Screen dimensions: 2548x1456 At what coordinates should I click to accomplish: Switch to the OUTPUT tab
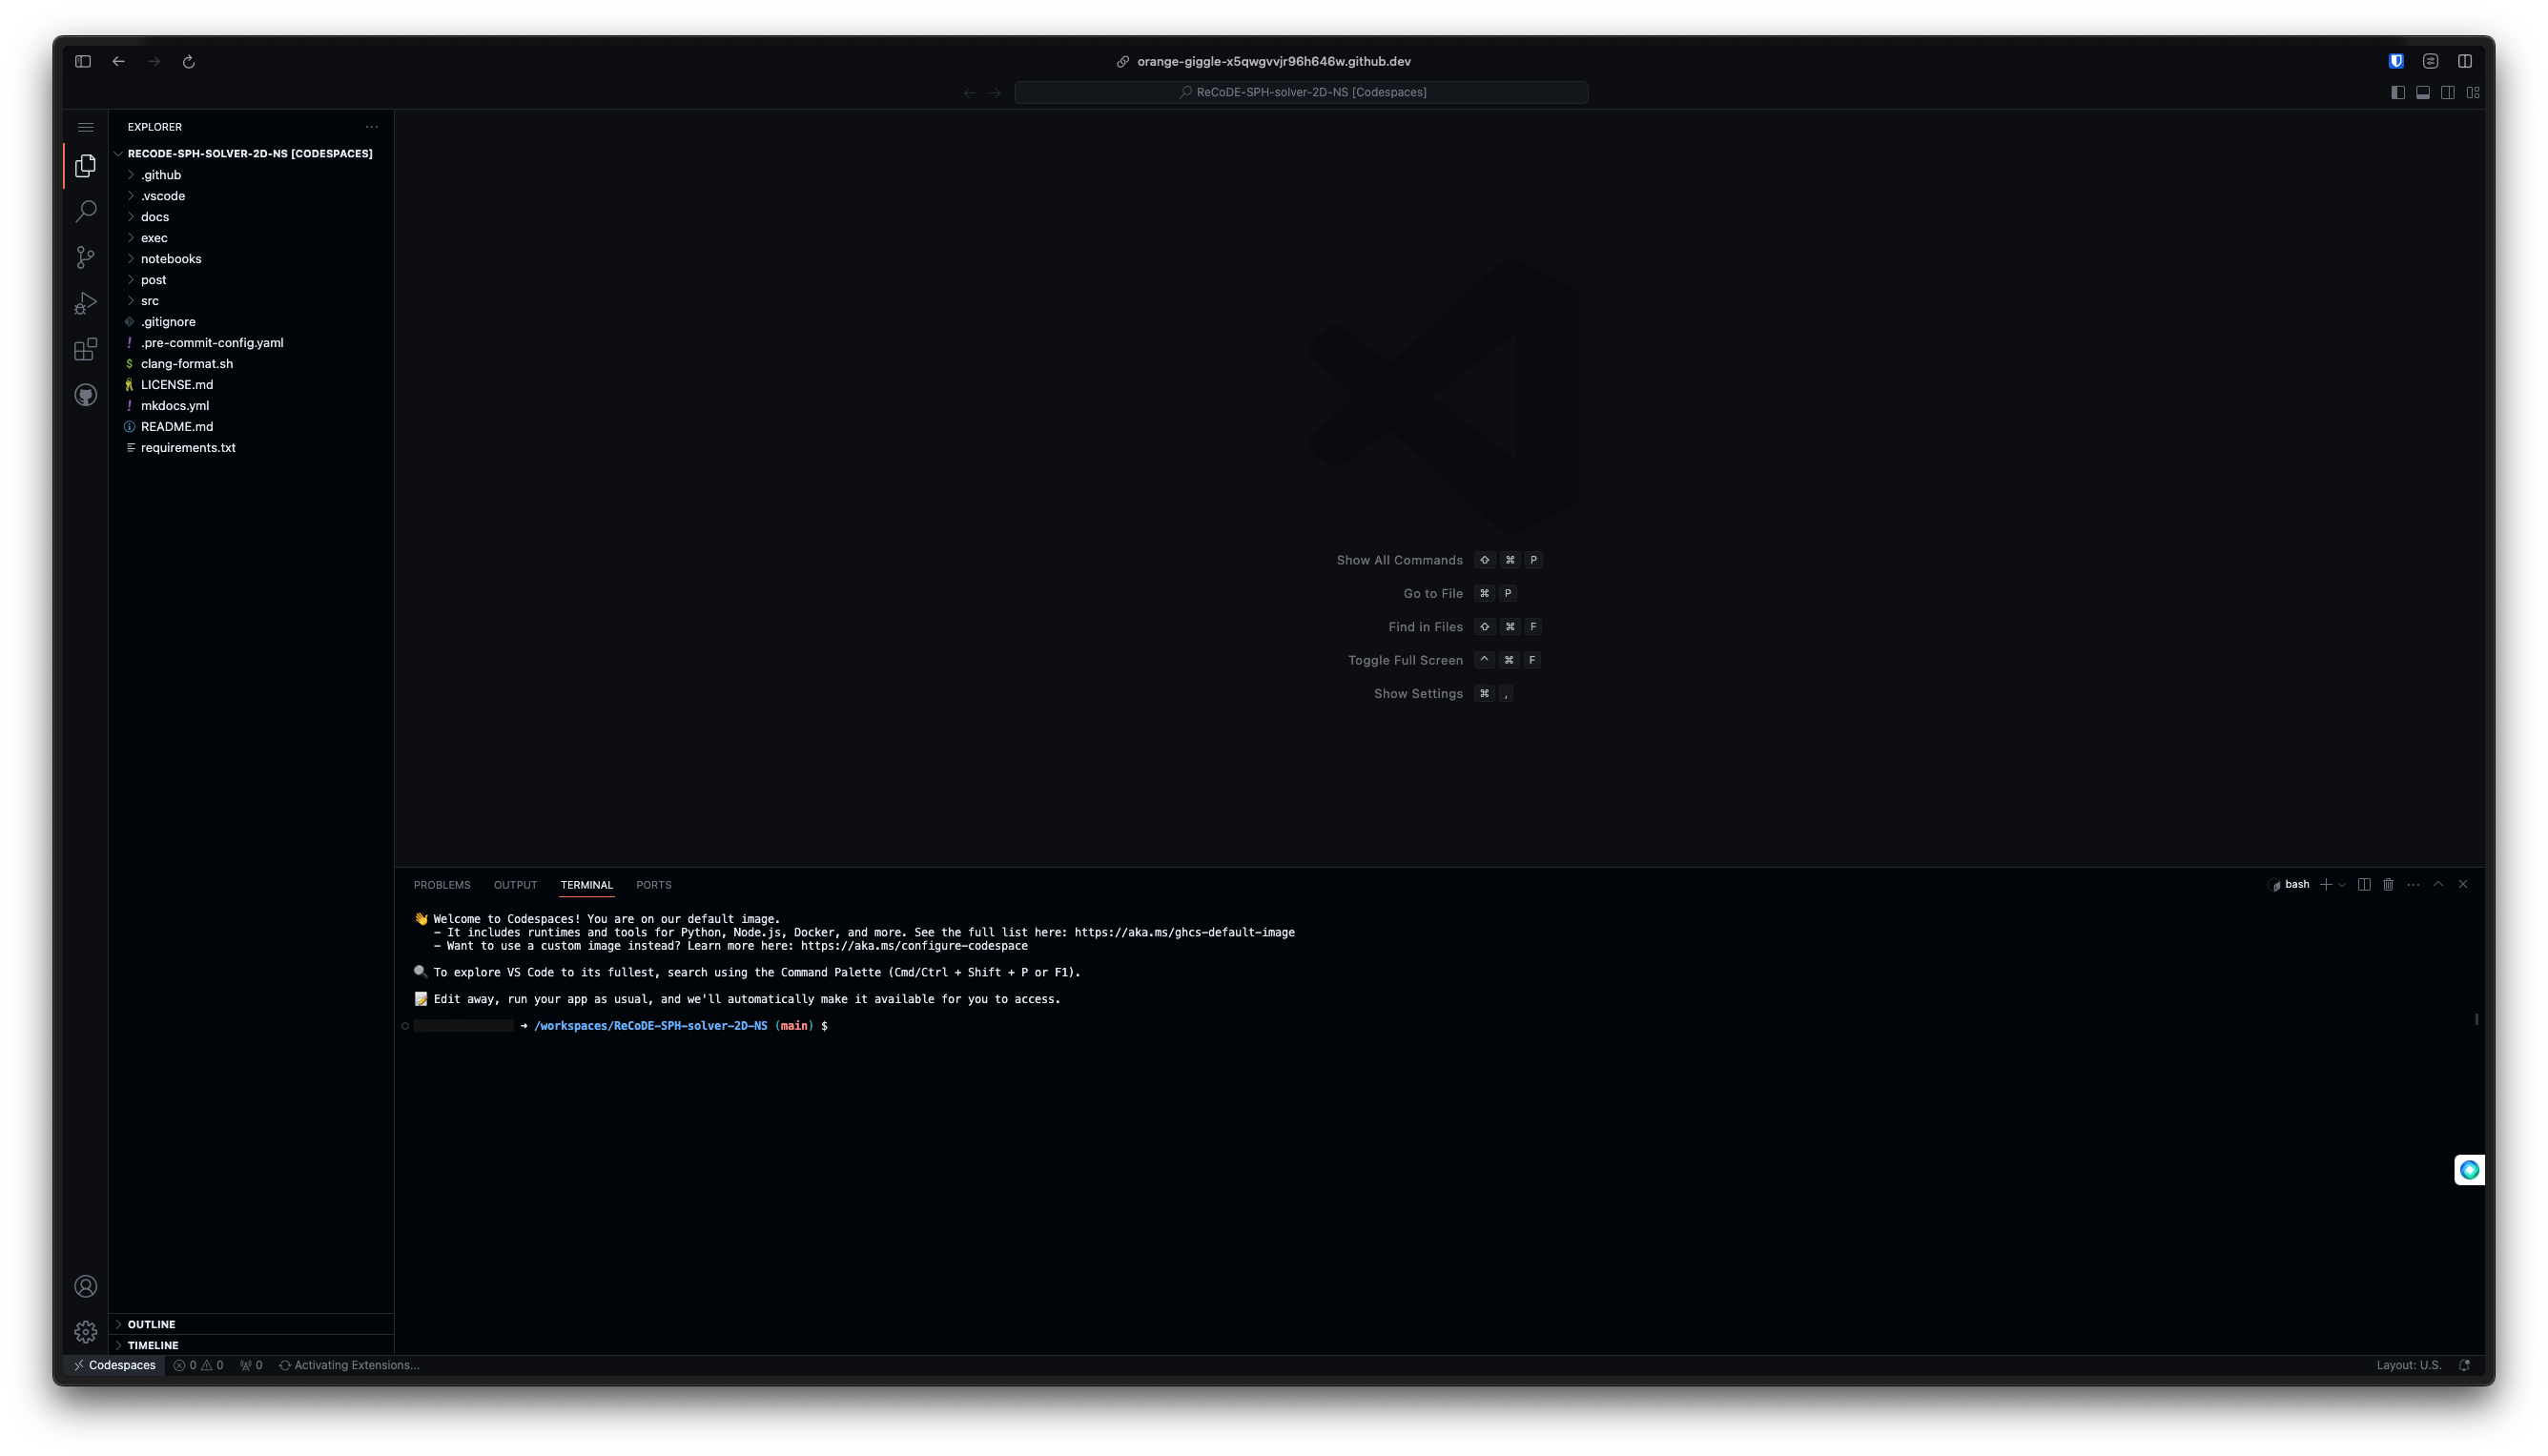(x=515, y=886)
